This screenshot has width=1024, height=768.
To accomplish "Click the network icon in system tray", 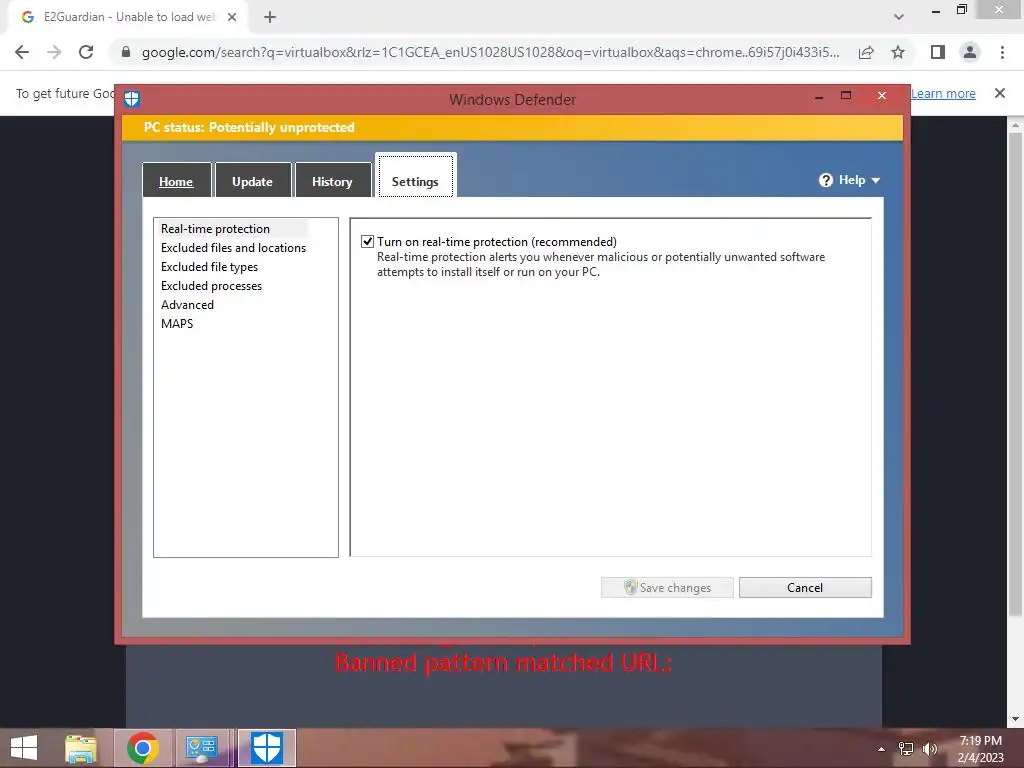I will coord(906,749).
